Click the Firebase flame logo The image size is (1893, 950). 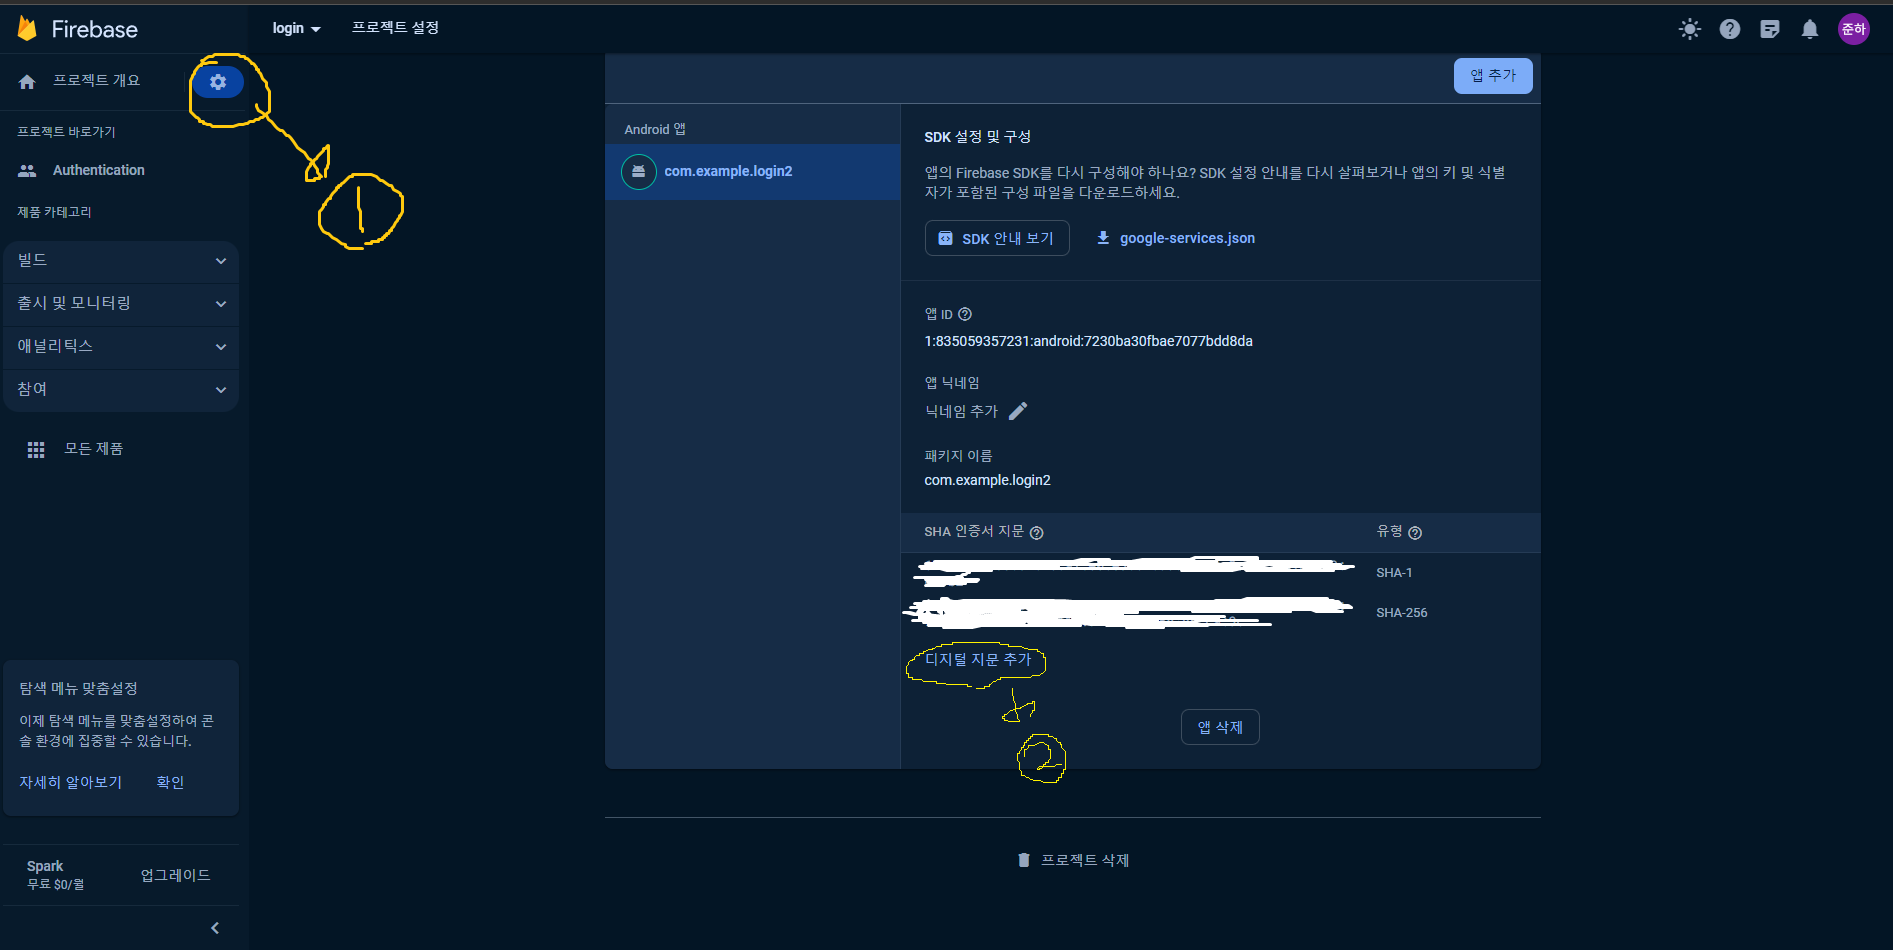[27, 29]
